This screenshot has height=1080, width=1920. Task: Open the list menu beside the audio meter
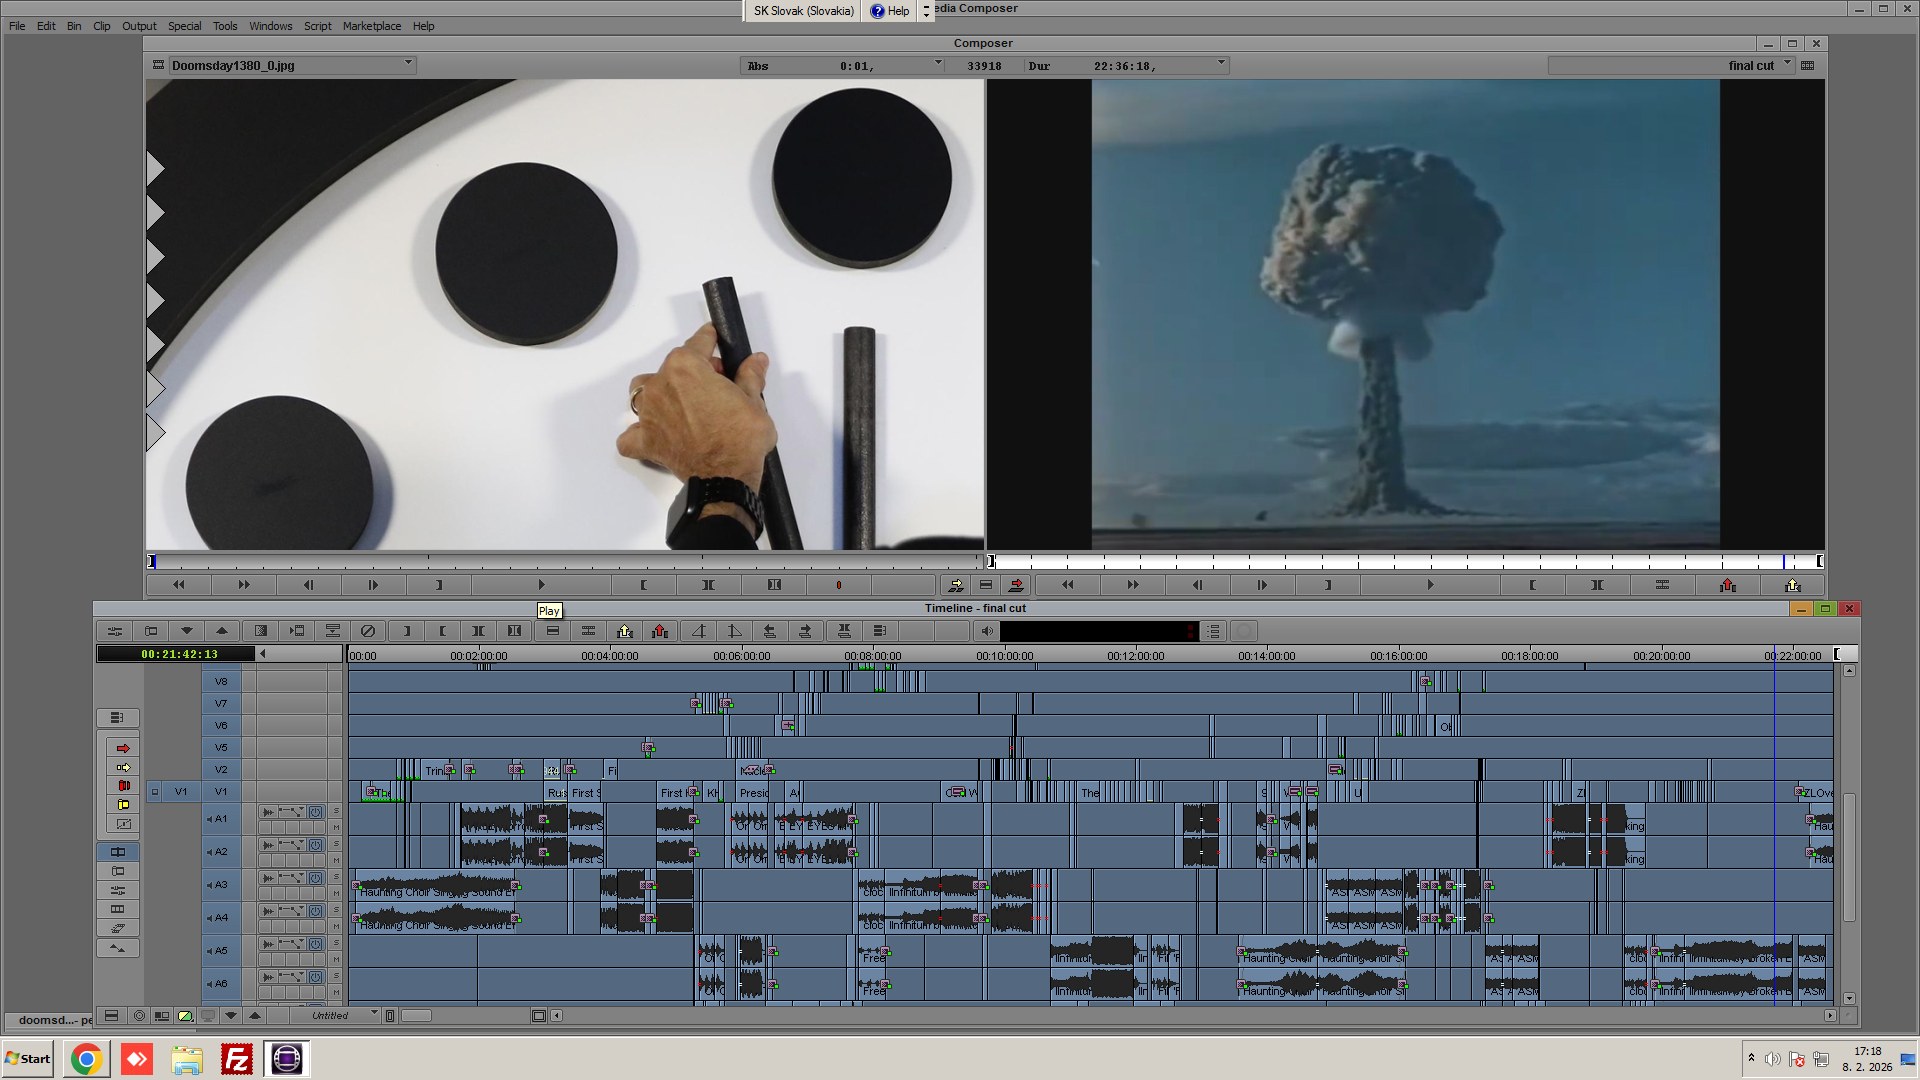coord(1213,631)
